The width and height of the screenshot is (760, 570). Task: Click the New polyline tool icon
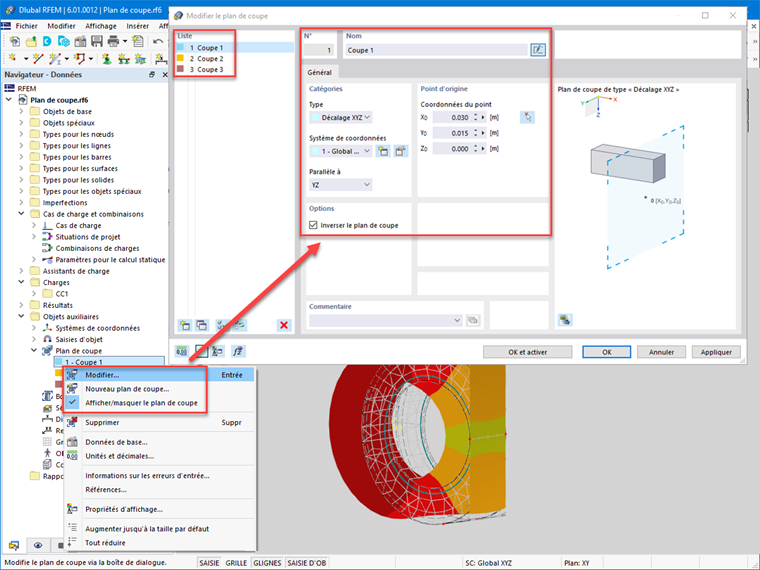(79, 59)
